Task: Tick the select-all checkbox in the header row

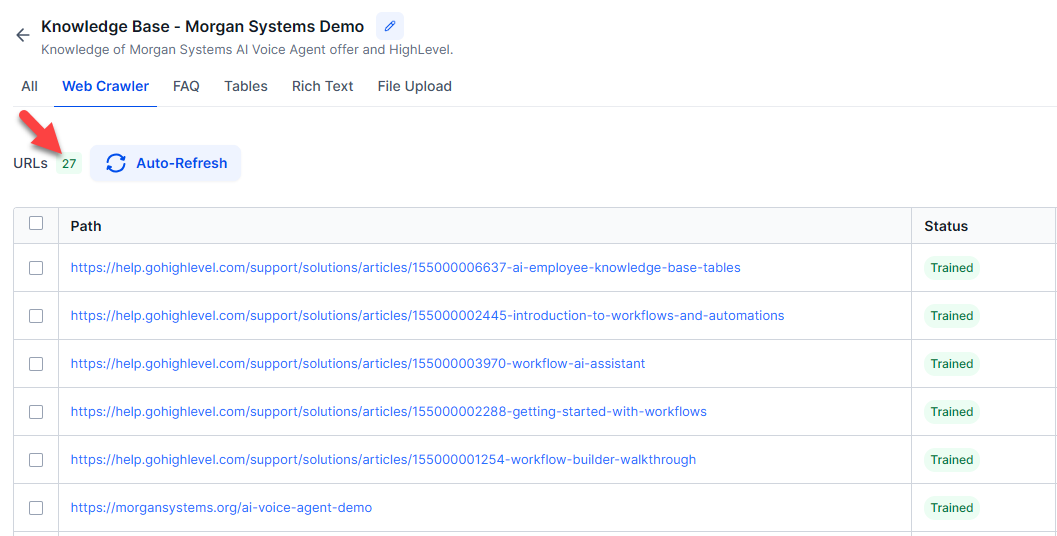Action: point(36,223)
